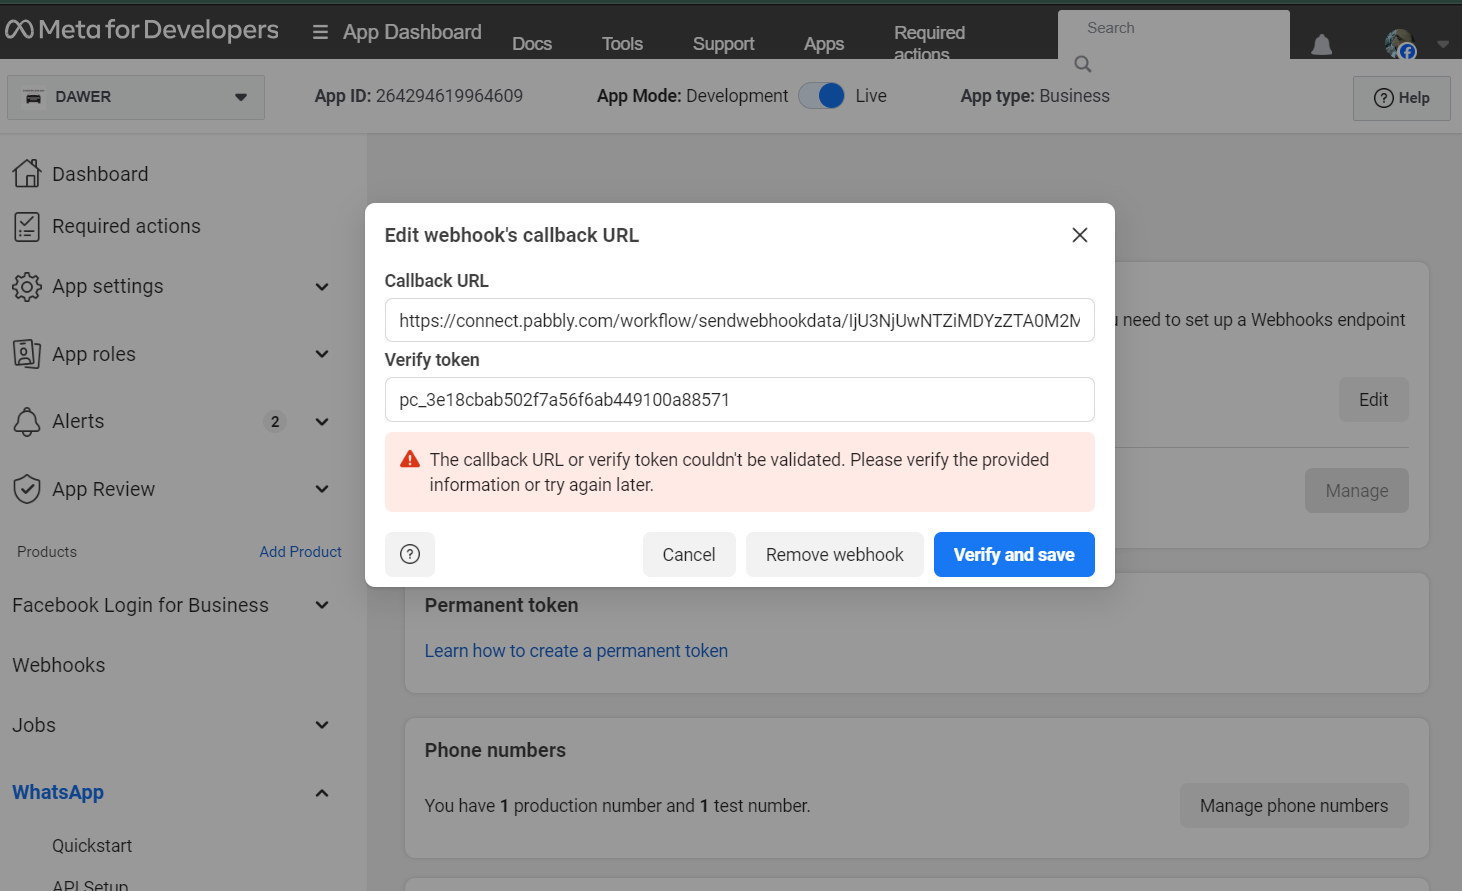Open the Docs menu
This screenshot has height=891, width=1462.
pos(532,44)
